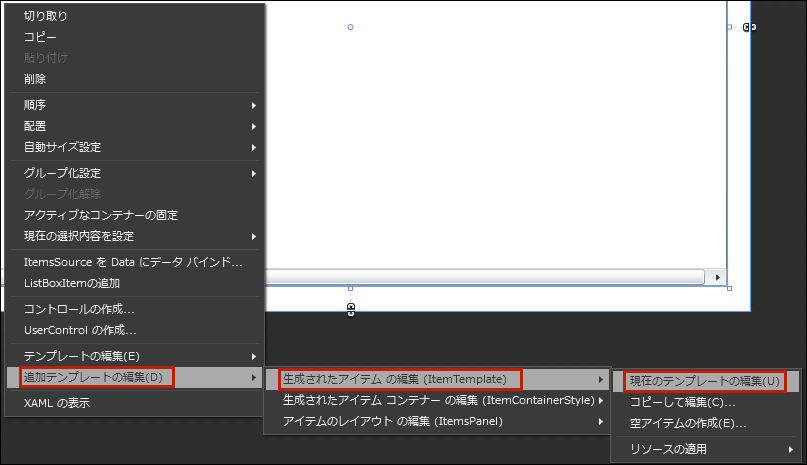Expand arrow beside 配置
The width and height of the screenshot is (807, 465).
254,127
